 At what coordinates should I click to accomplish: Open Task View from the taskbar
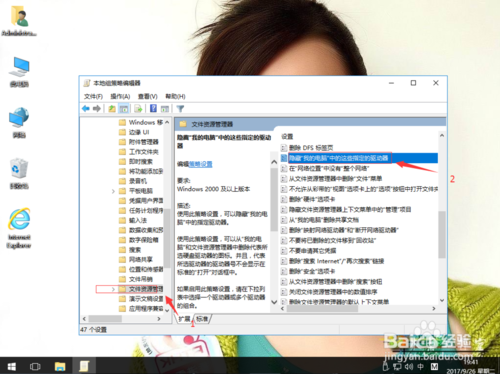(35, 367)
